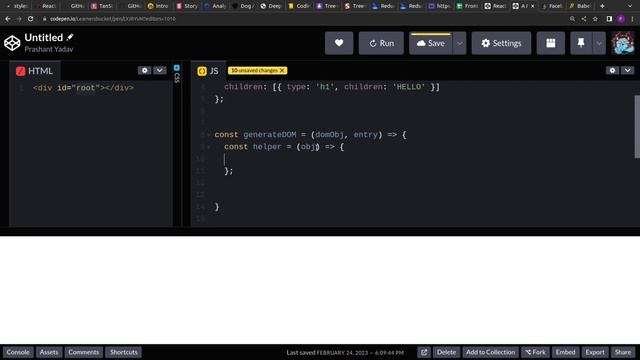Run the pen code
This screenshot has width=640, height=360.
[x=381, y=43]
